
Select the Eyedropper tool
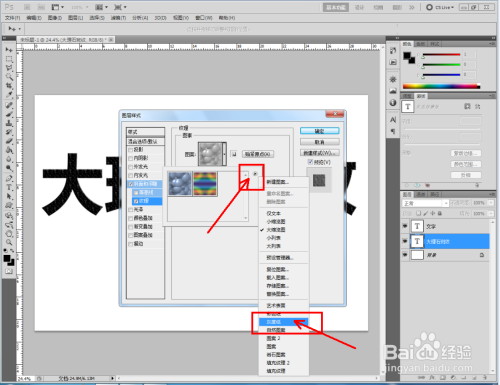click(9, 95)
